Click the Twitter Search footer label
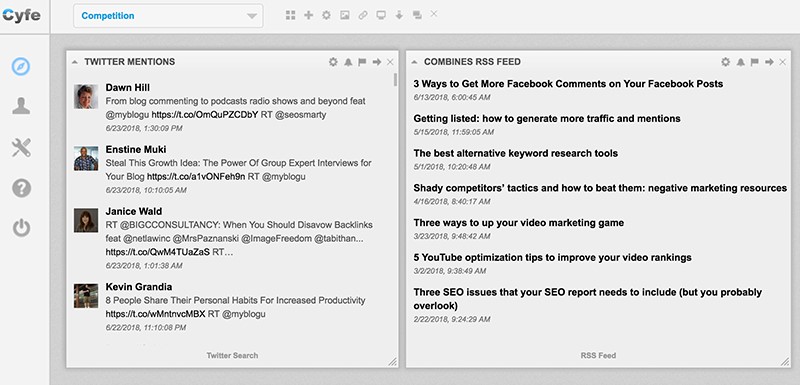Viewport: 800px width, 385px height. [232, 355]
